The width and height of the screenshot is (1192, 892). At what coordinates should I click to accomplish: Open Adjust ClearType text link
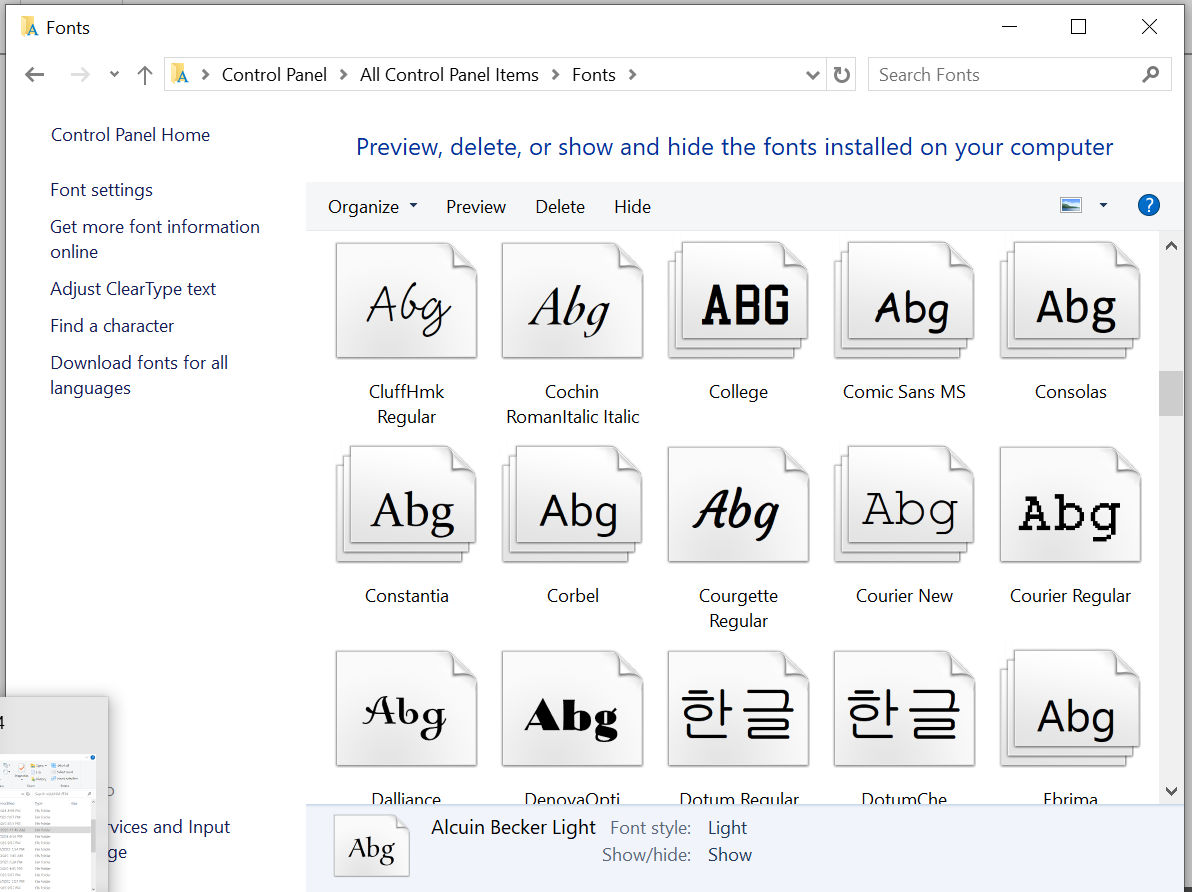tap(133, 289)
